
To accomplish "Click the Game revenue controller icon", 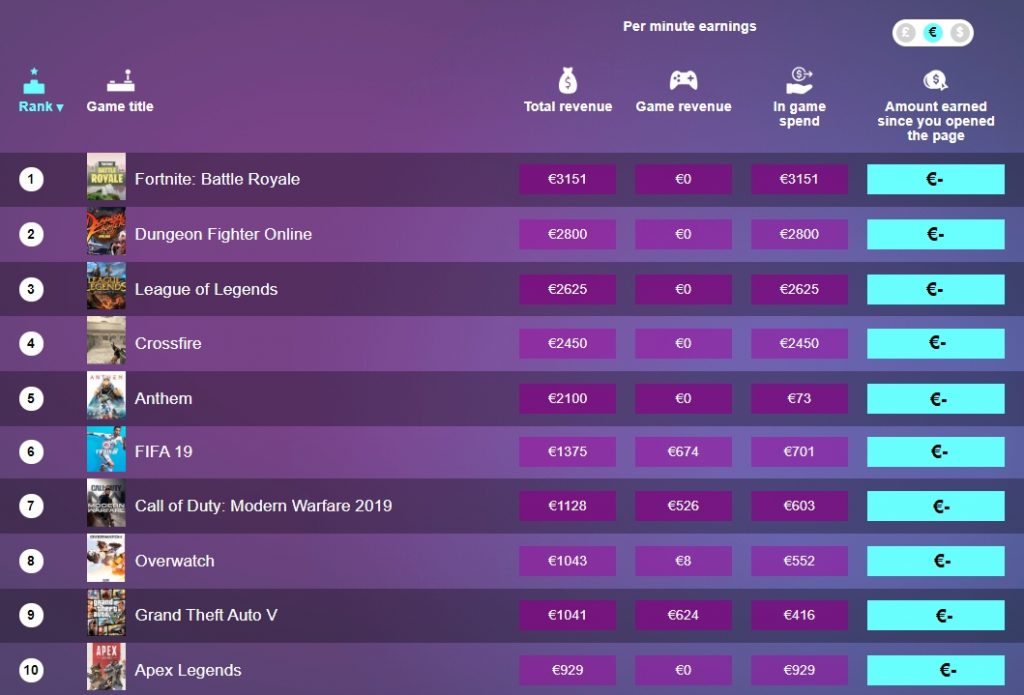I will click(x=683, y=81).
